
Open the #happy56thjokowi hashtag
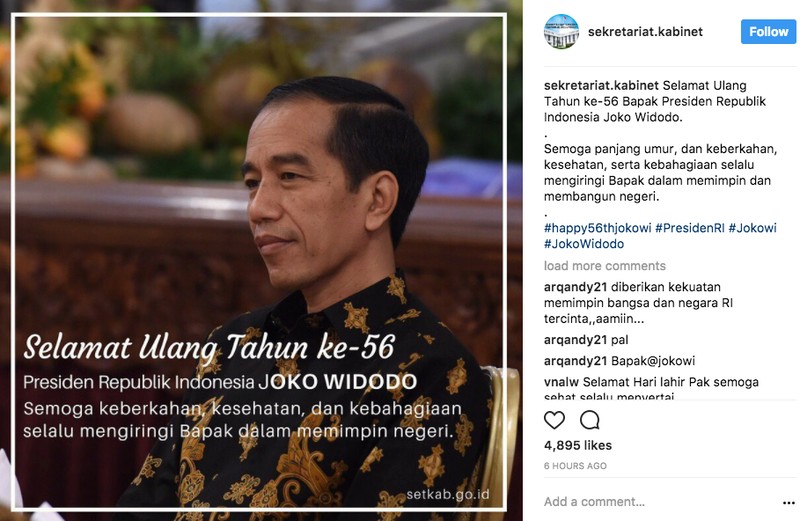click(x=597, y=228)
